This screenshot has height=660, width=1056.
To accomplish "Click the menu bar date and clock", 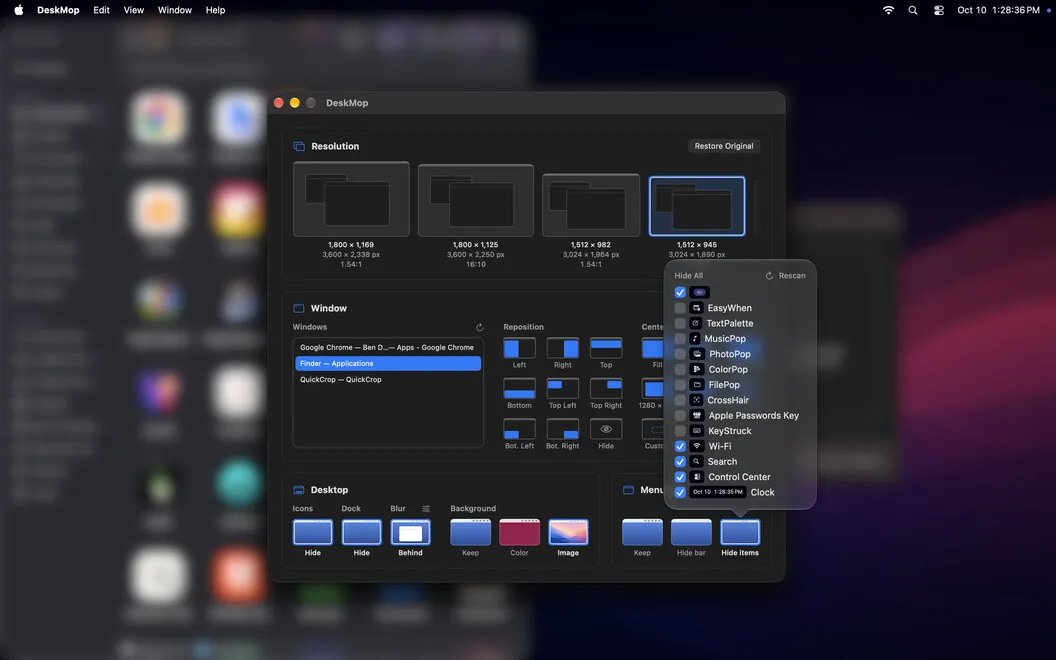I will point(998,10).
